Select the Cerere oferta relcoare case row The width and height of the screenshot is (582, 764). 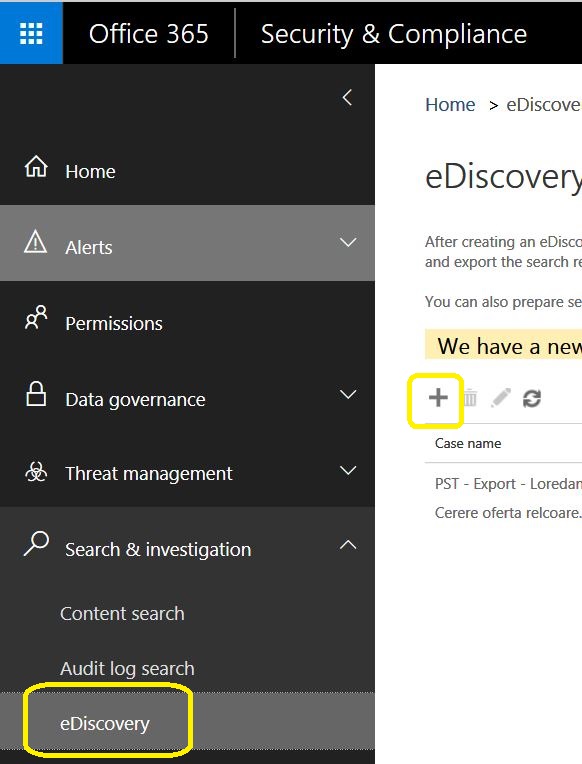pos(508,513)
